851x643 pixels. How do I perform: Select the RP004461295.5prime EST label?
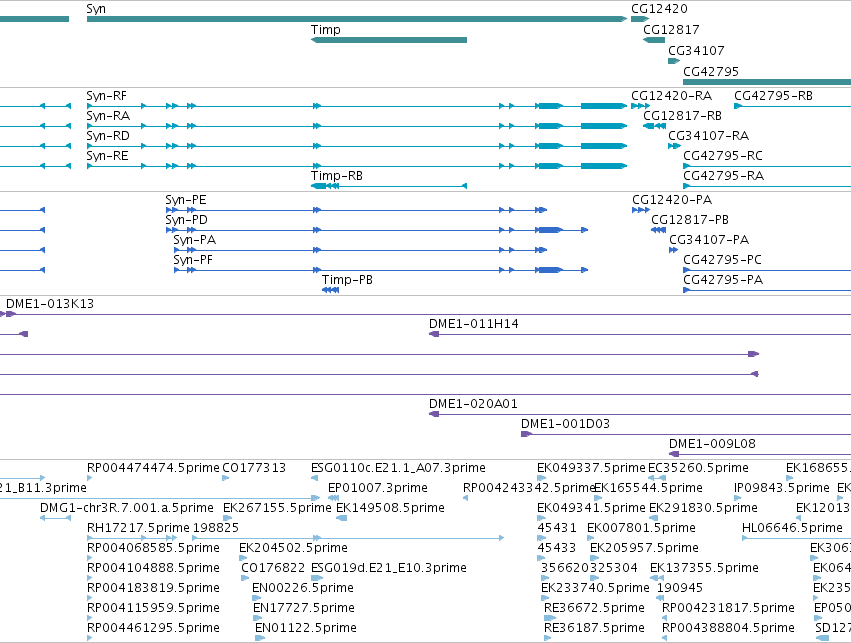point(153,628)
